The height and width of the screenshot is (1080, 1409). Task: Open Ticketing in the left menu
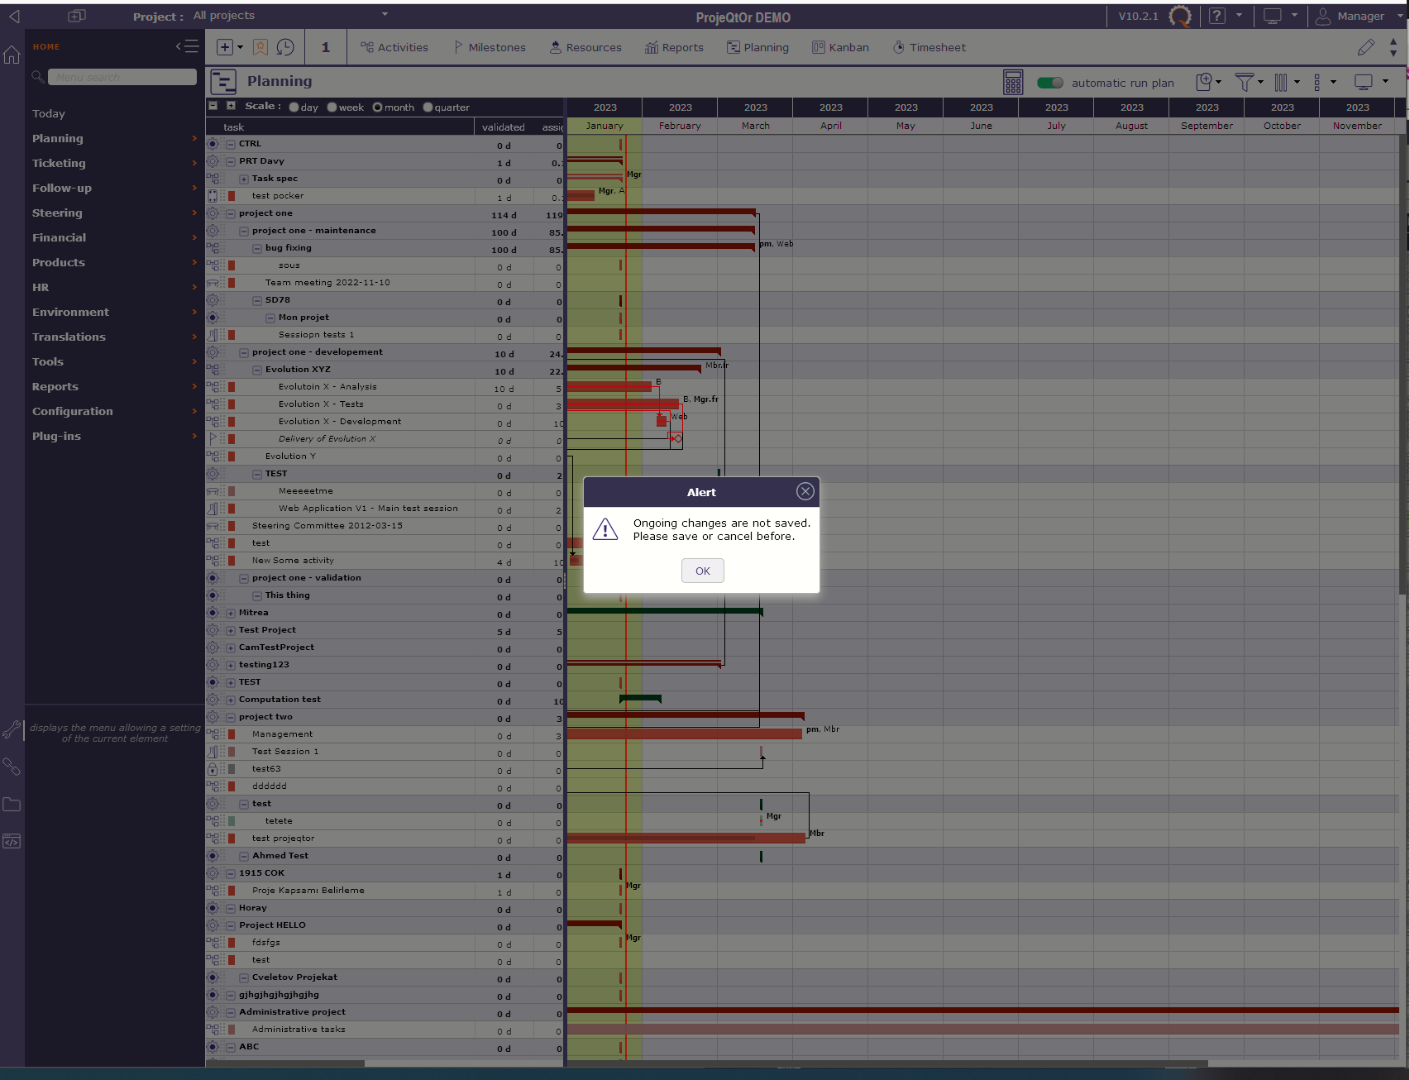tap(59, 163)
